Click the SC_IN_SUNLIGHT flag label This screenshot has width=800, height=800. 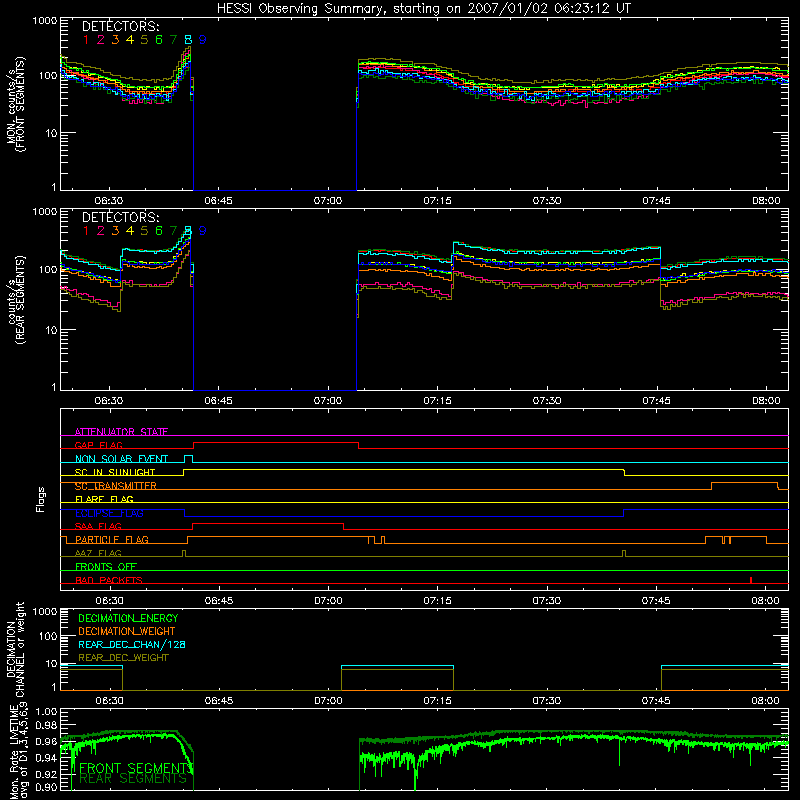pos(115,472)
